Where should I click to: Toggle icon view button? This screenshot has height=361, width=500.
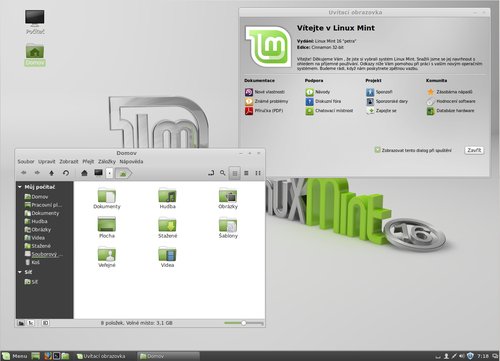pyautogui.click(x=235, y=173)
